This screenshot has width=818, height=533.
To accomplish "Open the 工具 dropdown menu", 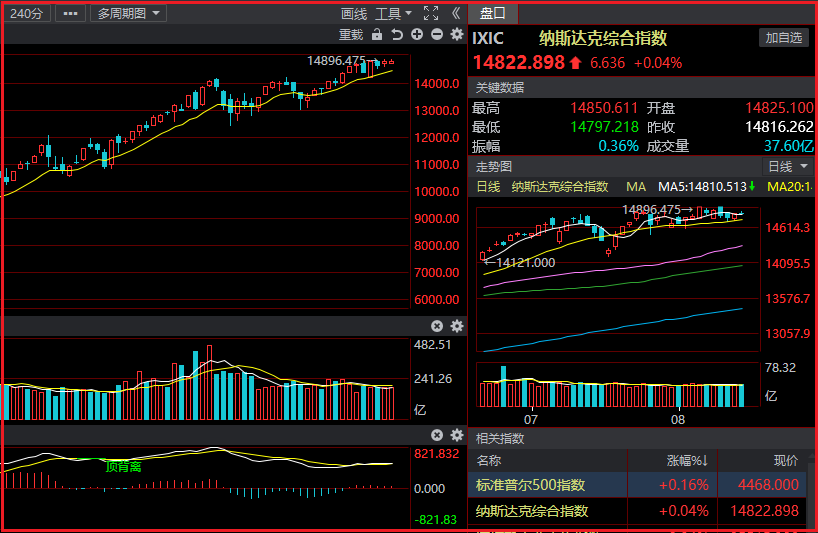I will tap(394, 14).
